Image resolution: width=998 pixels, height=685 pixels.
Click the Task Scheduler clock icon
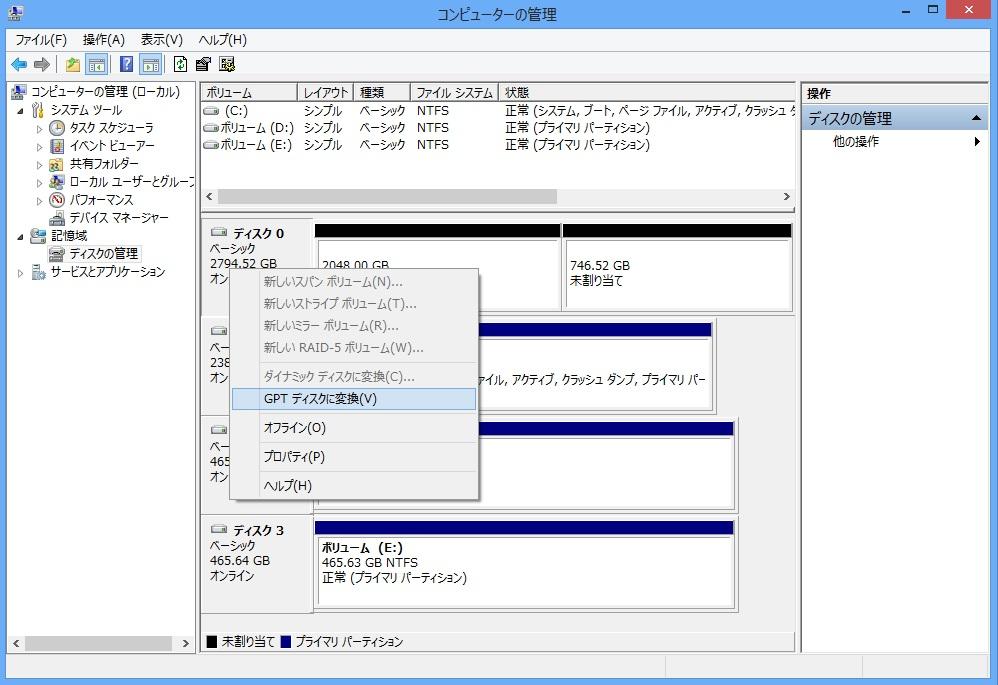[57, 128]
